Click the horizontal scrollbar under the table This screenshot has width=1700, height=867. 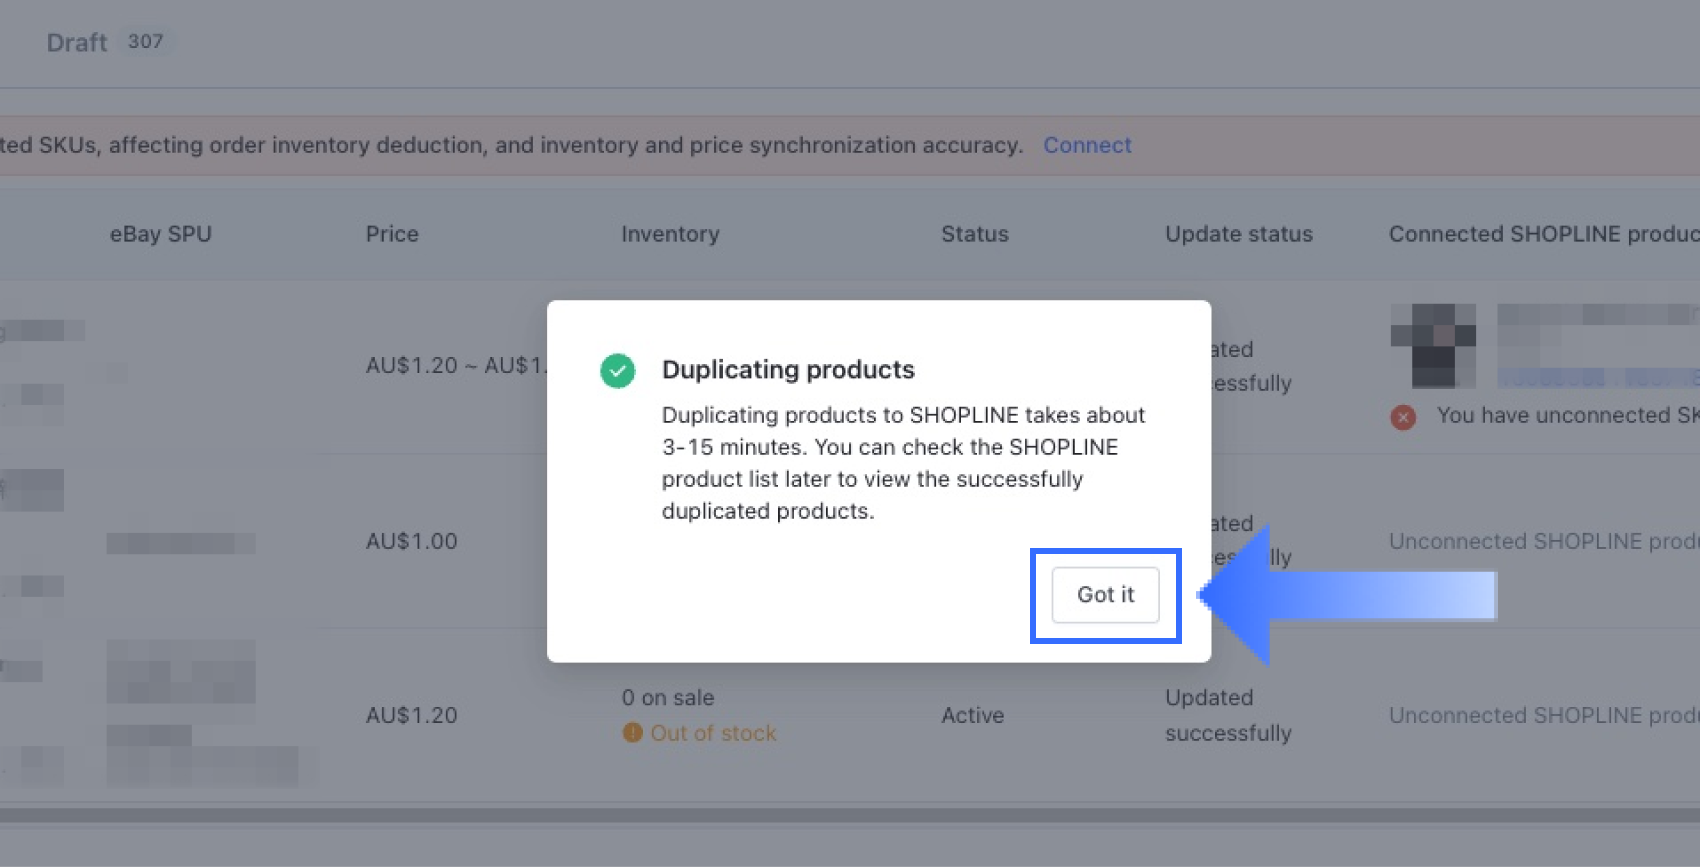[850, 815]
